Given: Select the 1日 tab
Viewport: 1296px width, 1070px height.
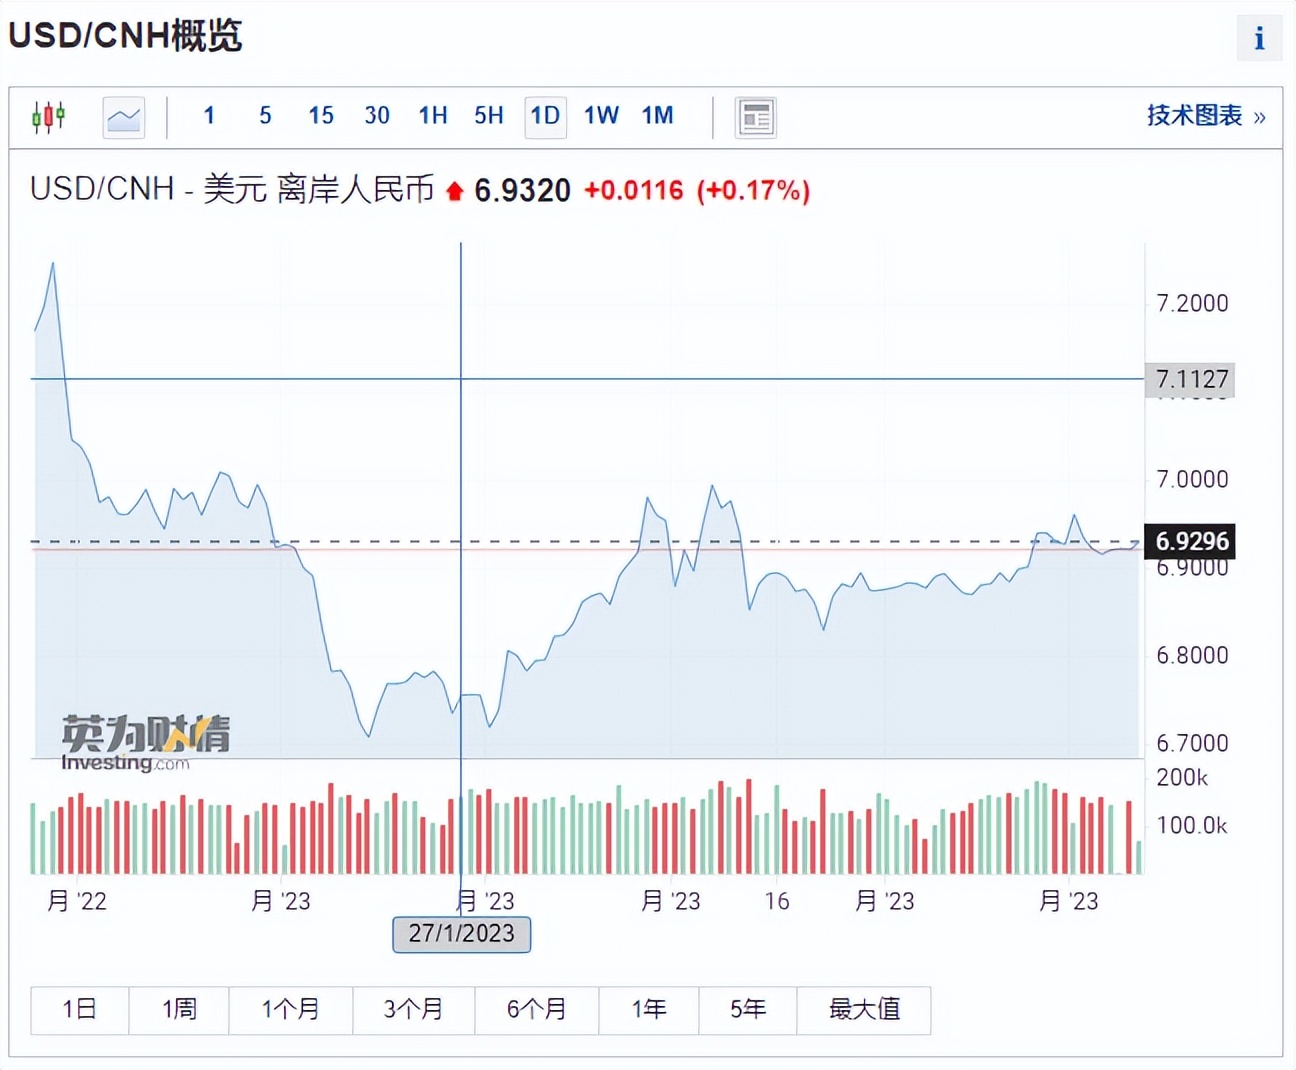Looking at the screenshot, I should point(79,1010).
